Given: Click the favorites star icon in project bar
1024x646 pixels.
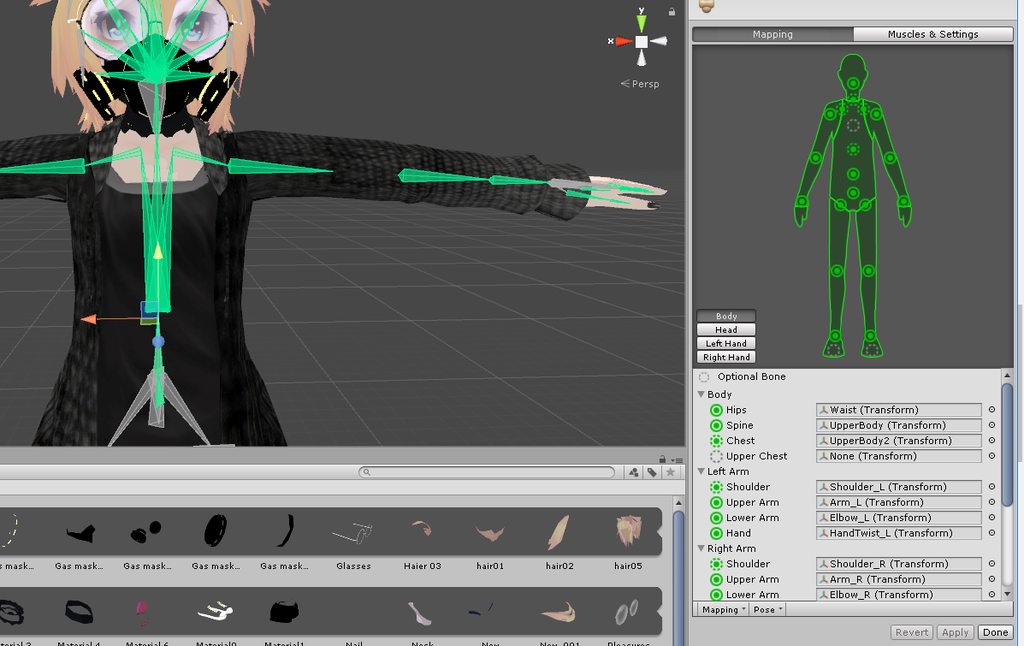Looking at the screenshot, I should [671, 472].
